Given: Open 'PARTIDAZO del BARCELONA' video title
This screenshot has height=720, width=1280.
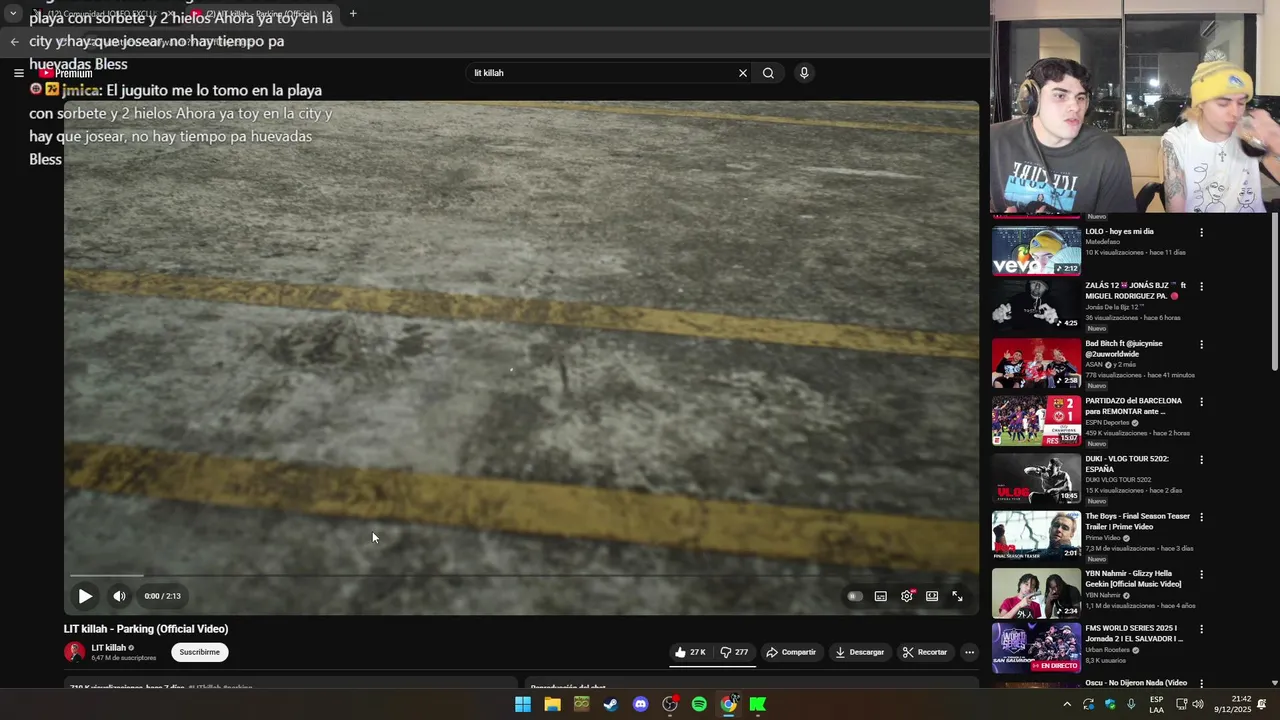Looking at the screenshot, I should click(x=1134, y=406).
